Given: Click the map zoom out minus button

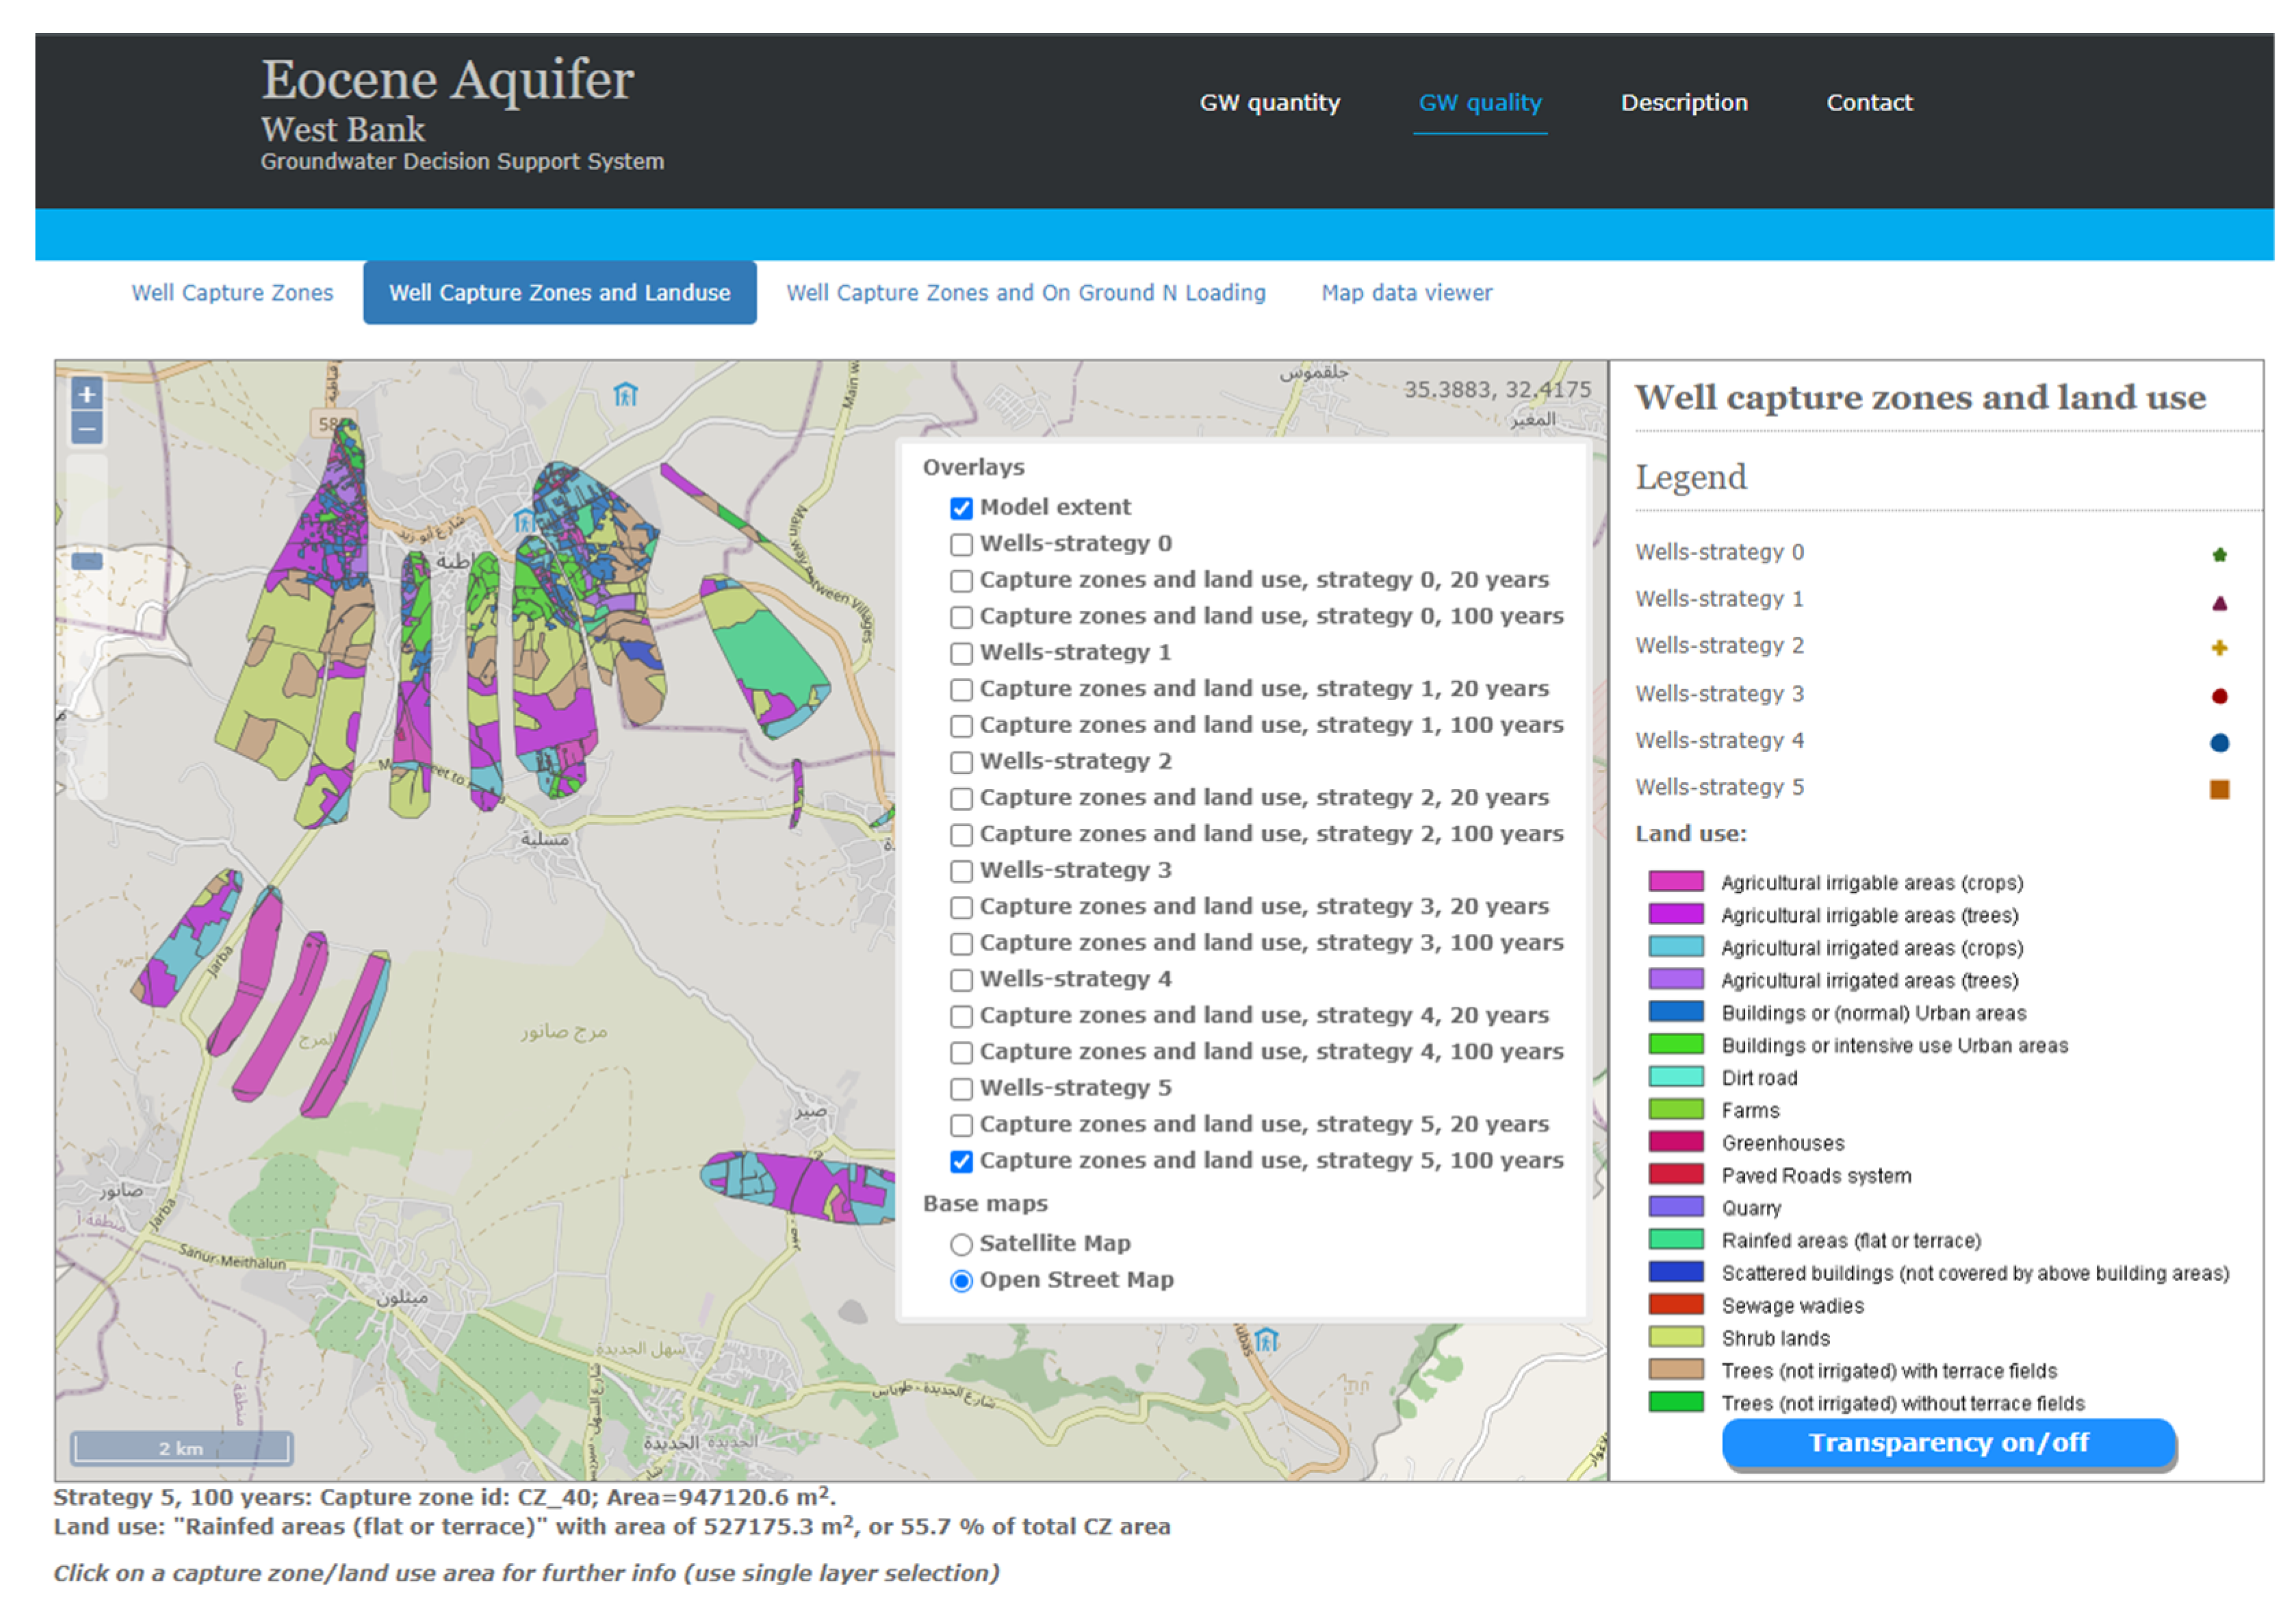Looking at the screenshot, I should click(x=87, y=429).
